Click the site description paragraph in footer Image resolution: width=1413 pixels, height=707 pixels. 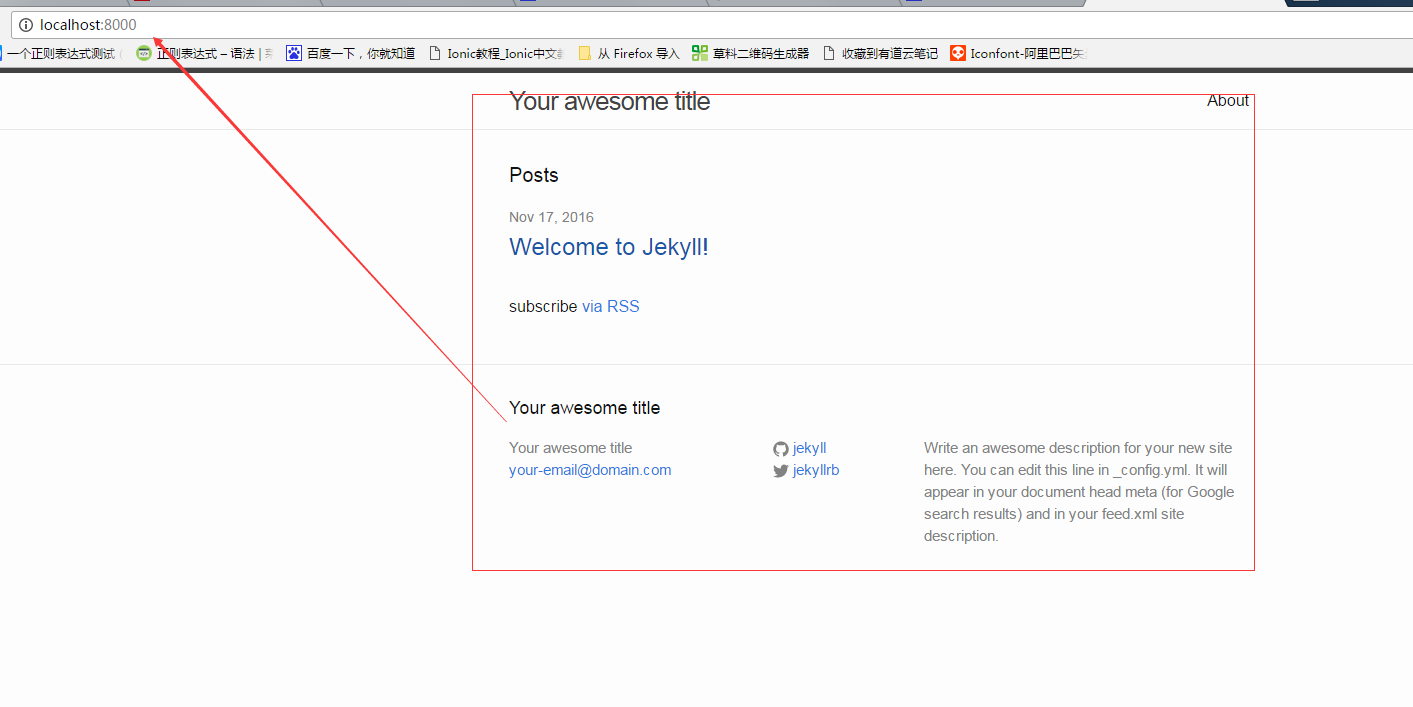point(1079,492)
